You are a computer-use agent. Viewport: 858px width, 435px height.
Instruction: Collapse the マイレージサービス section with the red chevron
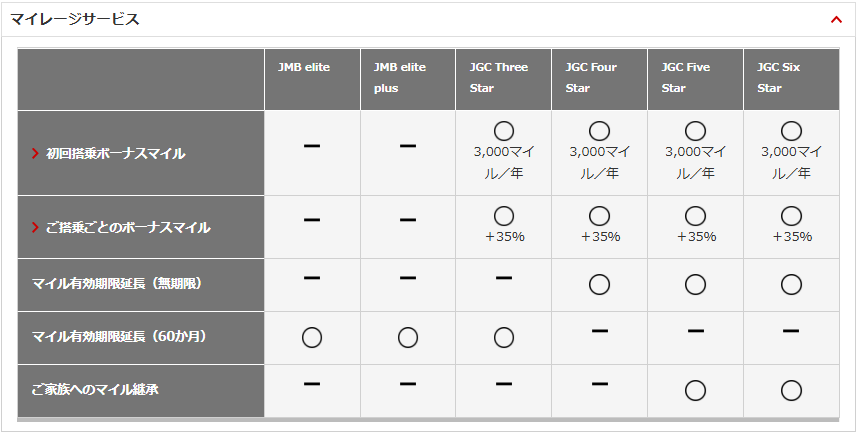[836, 20]
